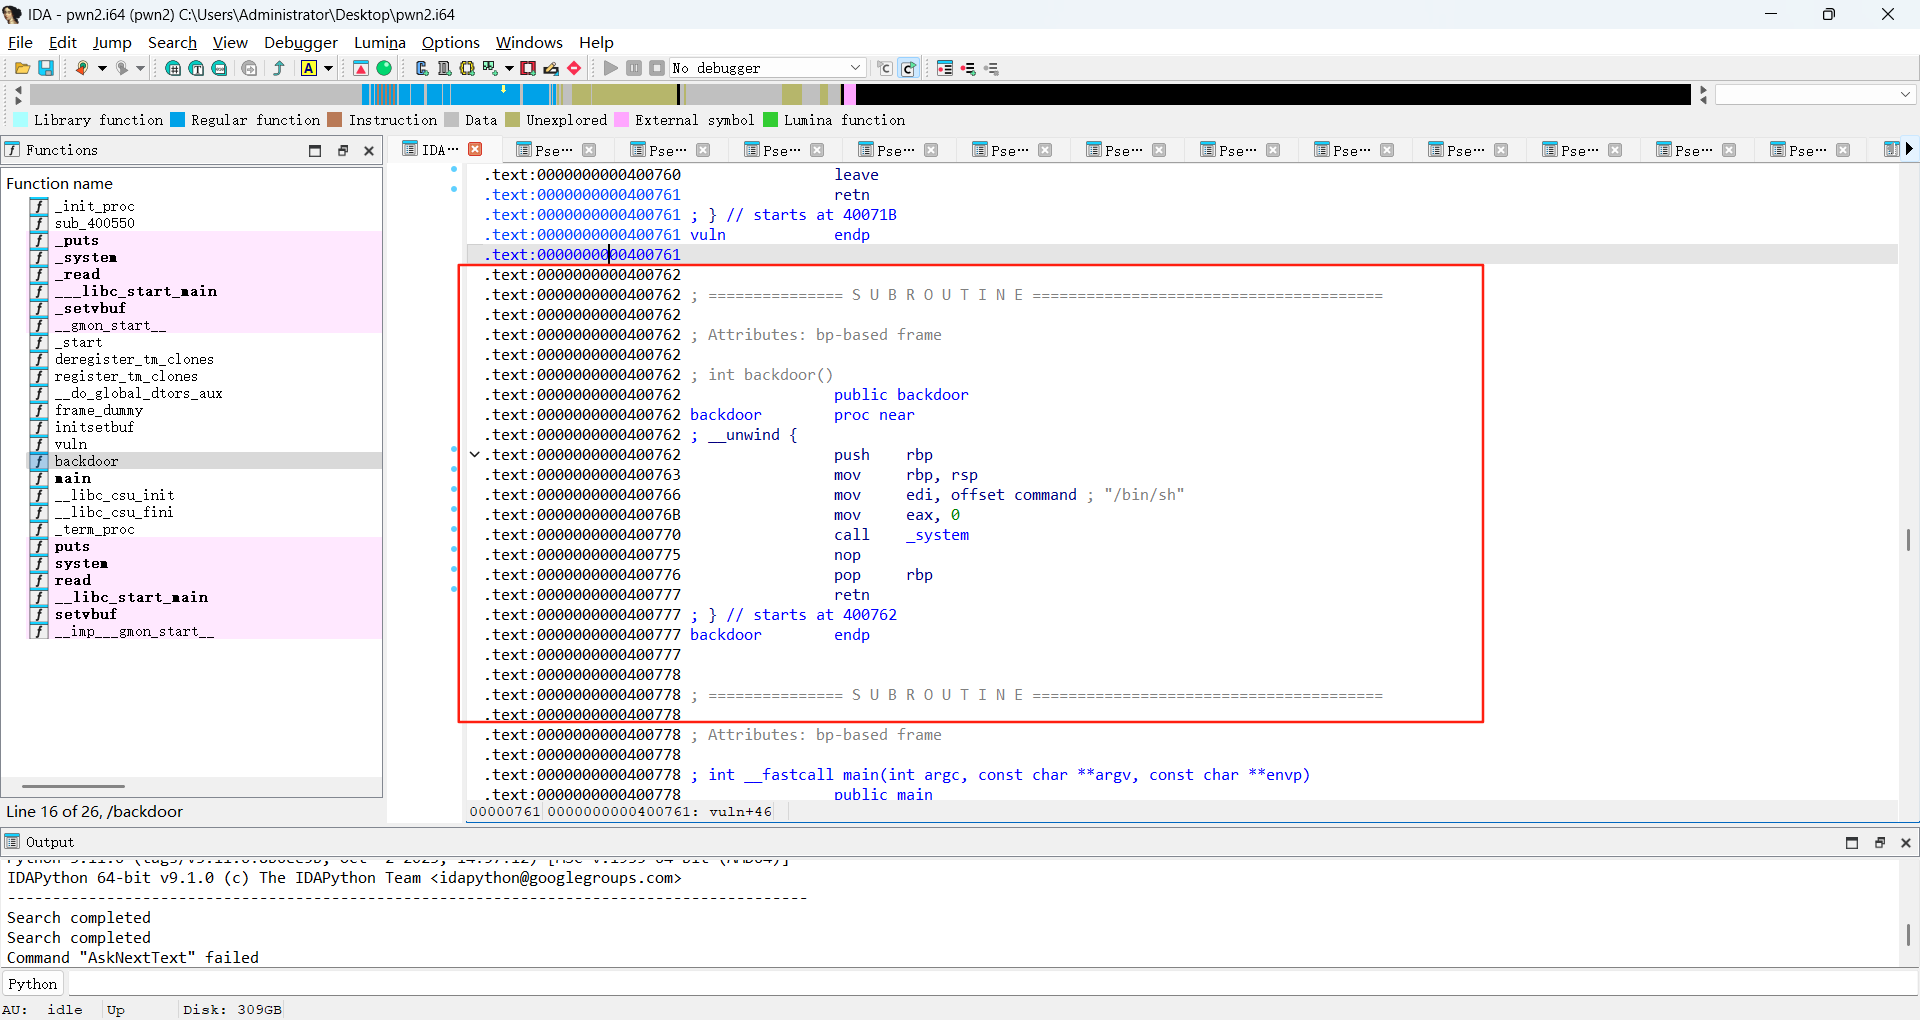The width and height of the screenshot is (1920, 1020).
Task: Close the Functions panel
Action: click(369, 151)
